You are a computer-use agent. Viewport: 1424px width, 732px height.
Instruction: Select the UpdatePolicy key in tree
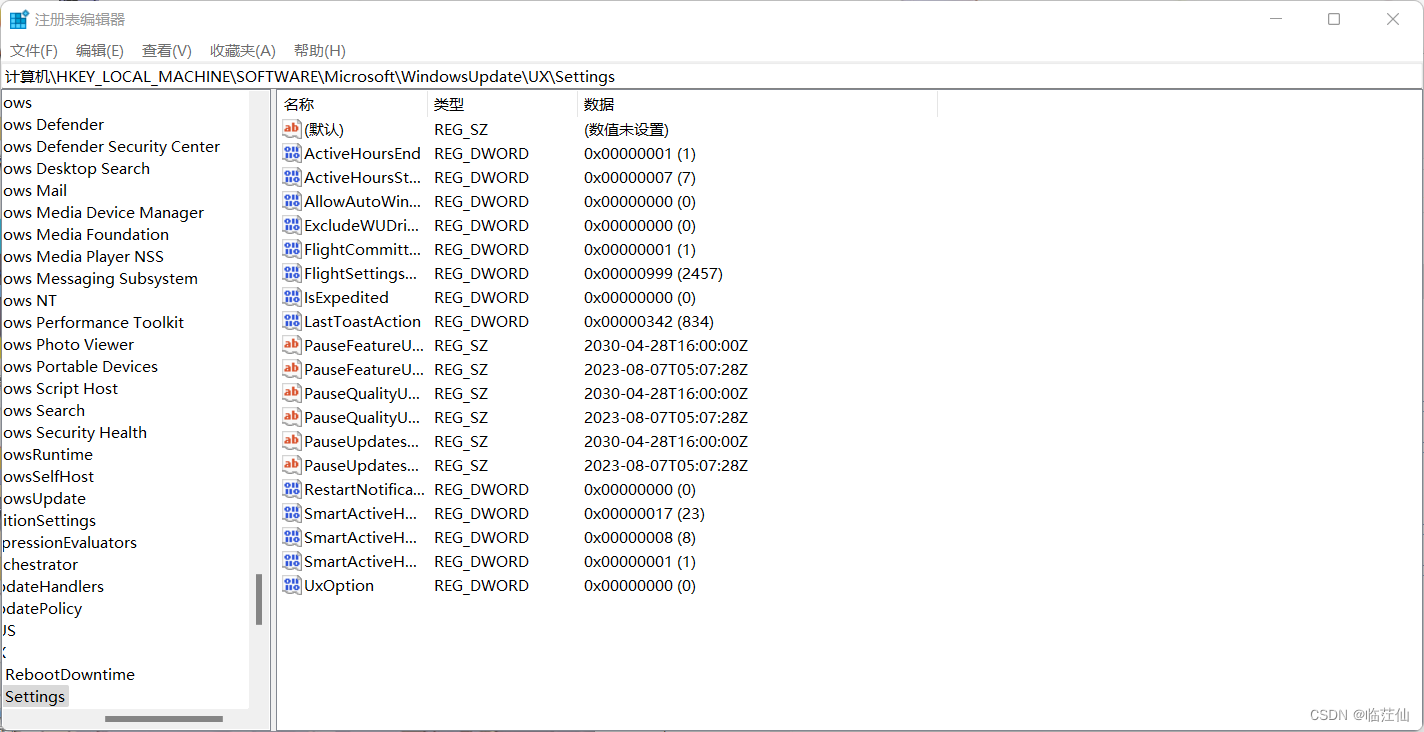coord(41,608)
